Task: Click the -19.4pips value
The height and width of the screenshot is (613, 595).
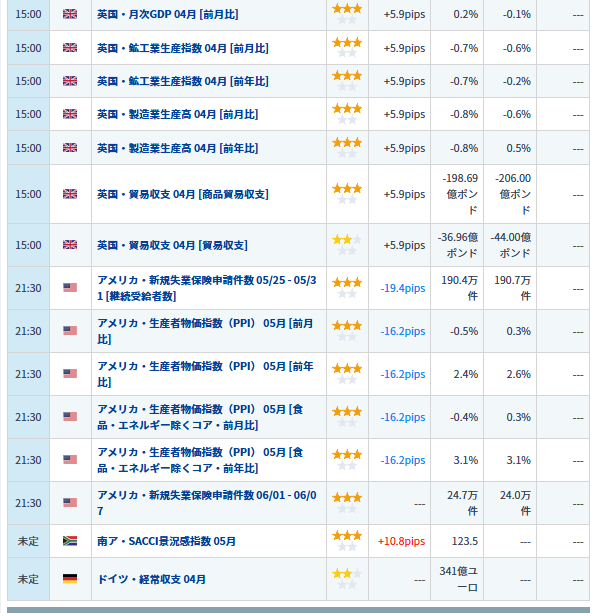Action: [x=403, y=288]
